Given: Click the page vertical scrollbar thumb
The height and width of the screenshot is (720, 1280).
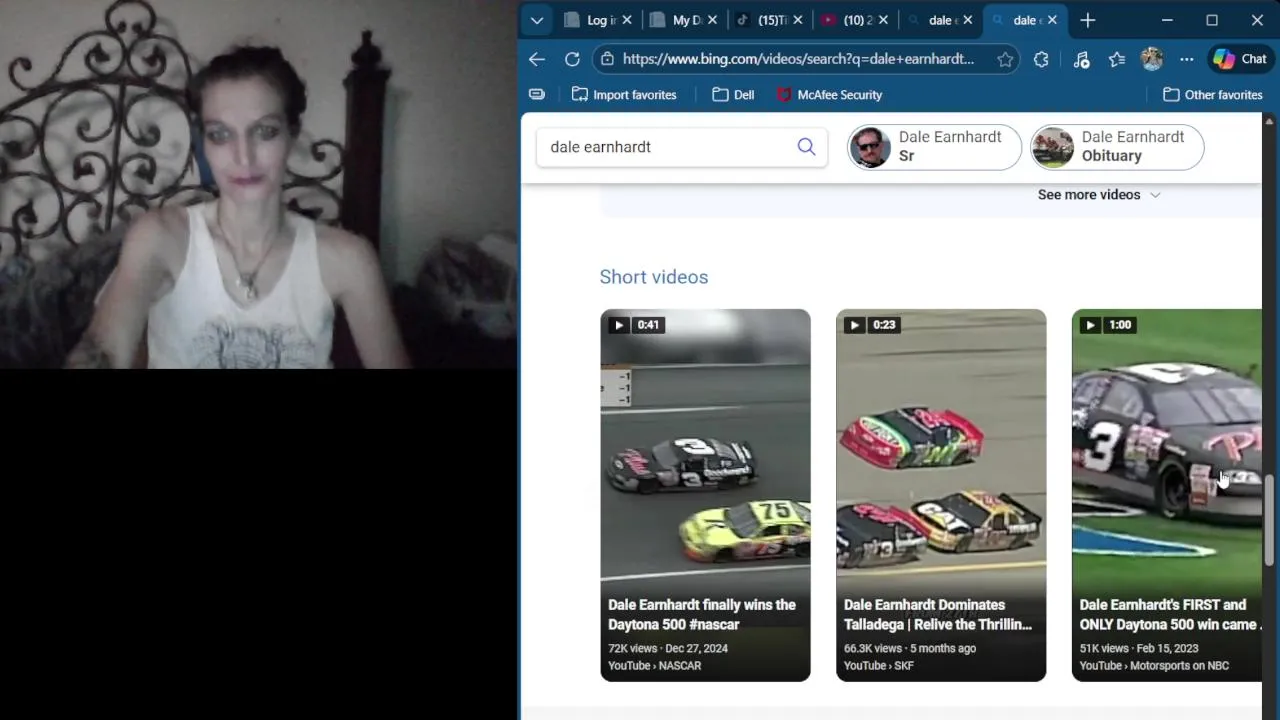Looking at the screenshot, I should click(x=1270, y=520).
